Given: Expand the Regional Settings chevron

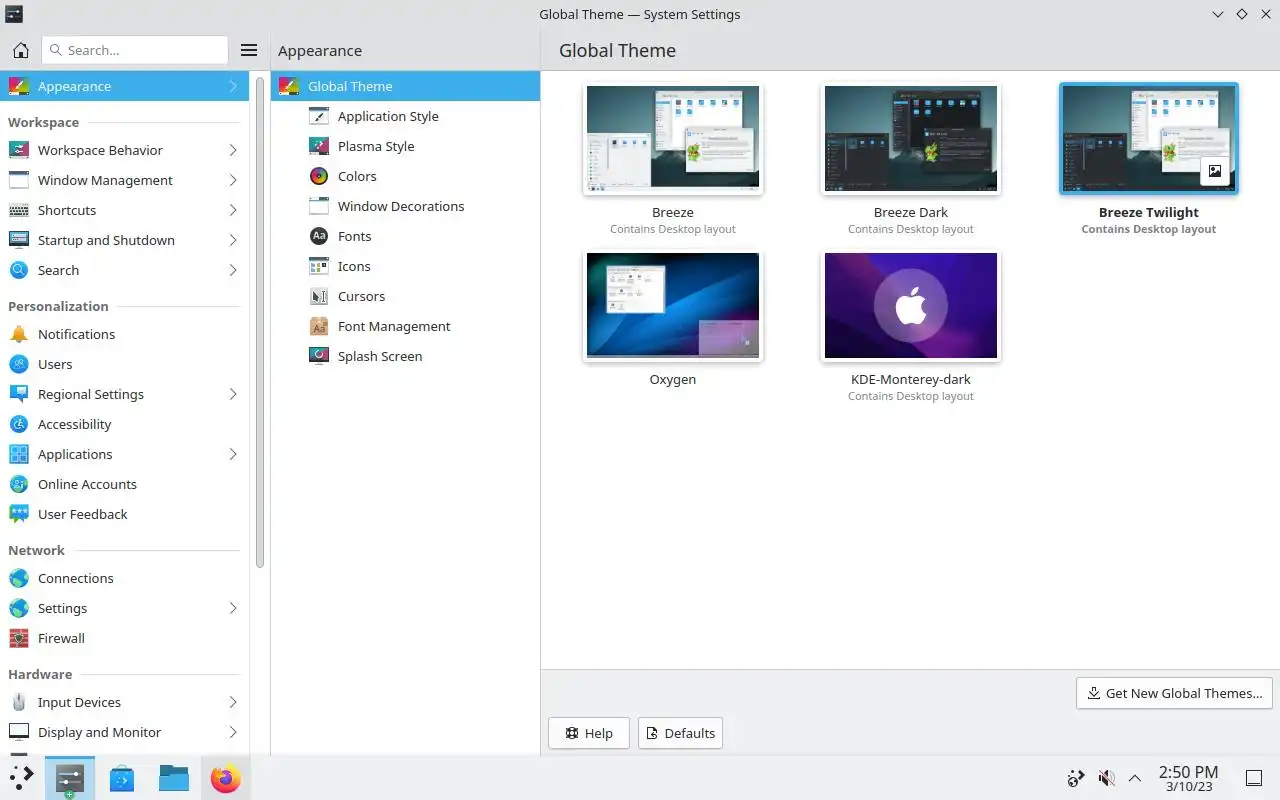Looking at the screenshot, I should 232,394.
